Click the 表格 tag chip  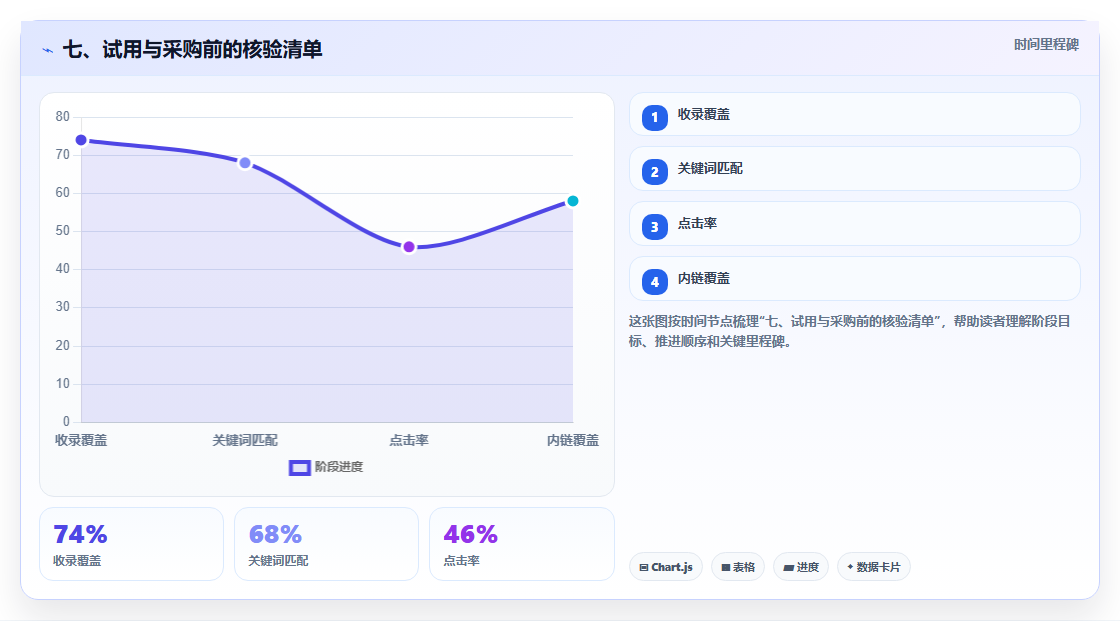tap(738, 567)
